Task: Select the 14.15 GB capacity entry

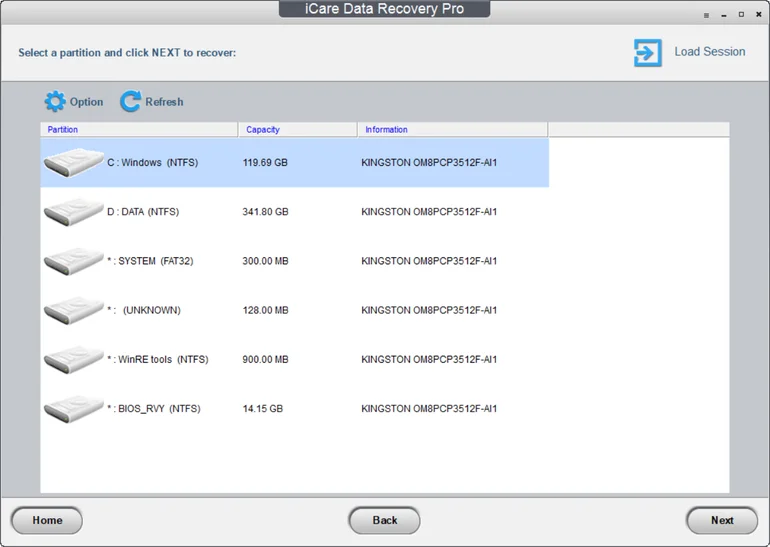Action: 263,409
